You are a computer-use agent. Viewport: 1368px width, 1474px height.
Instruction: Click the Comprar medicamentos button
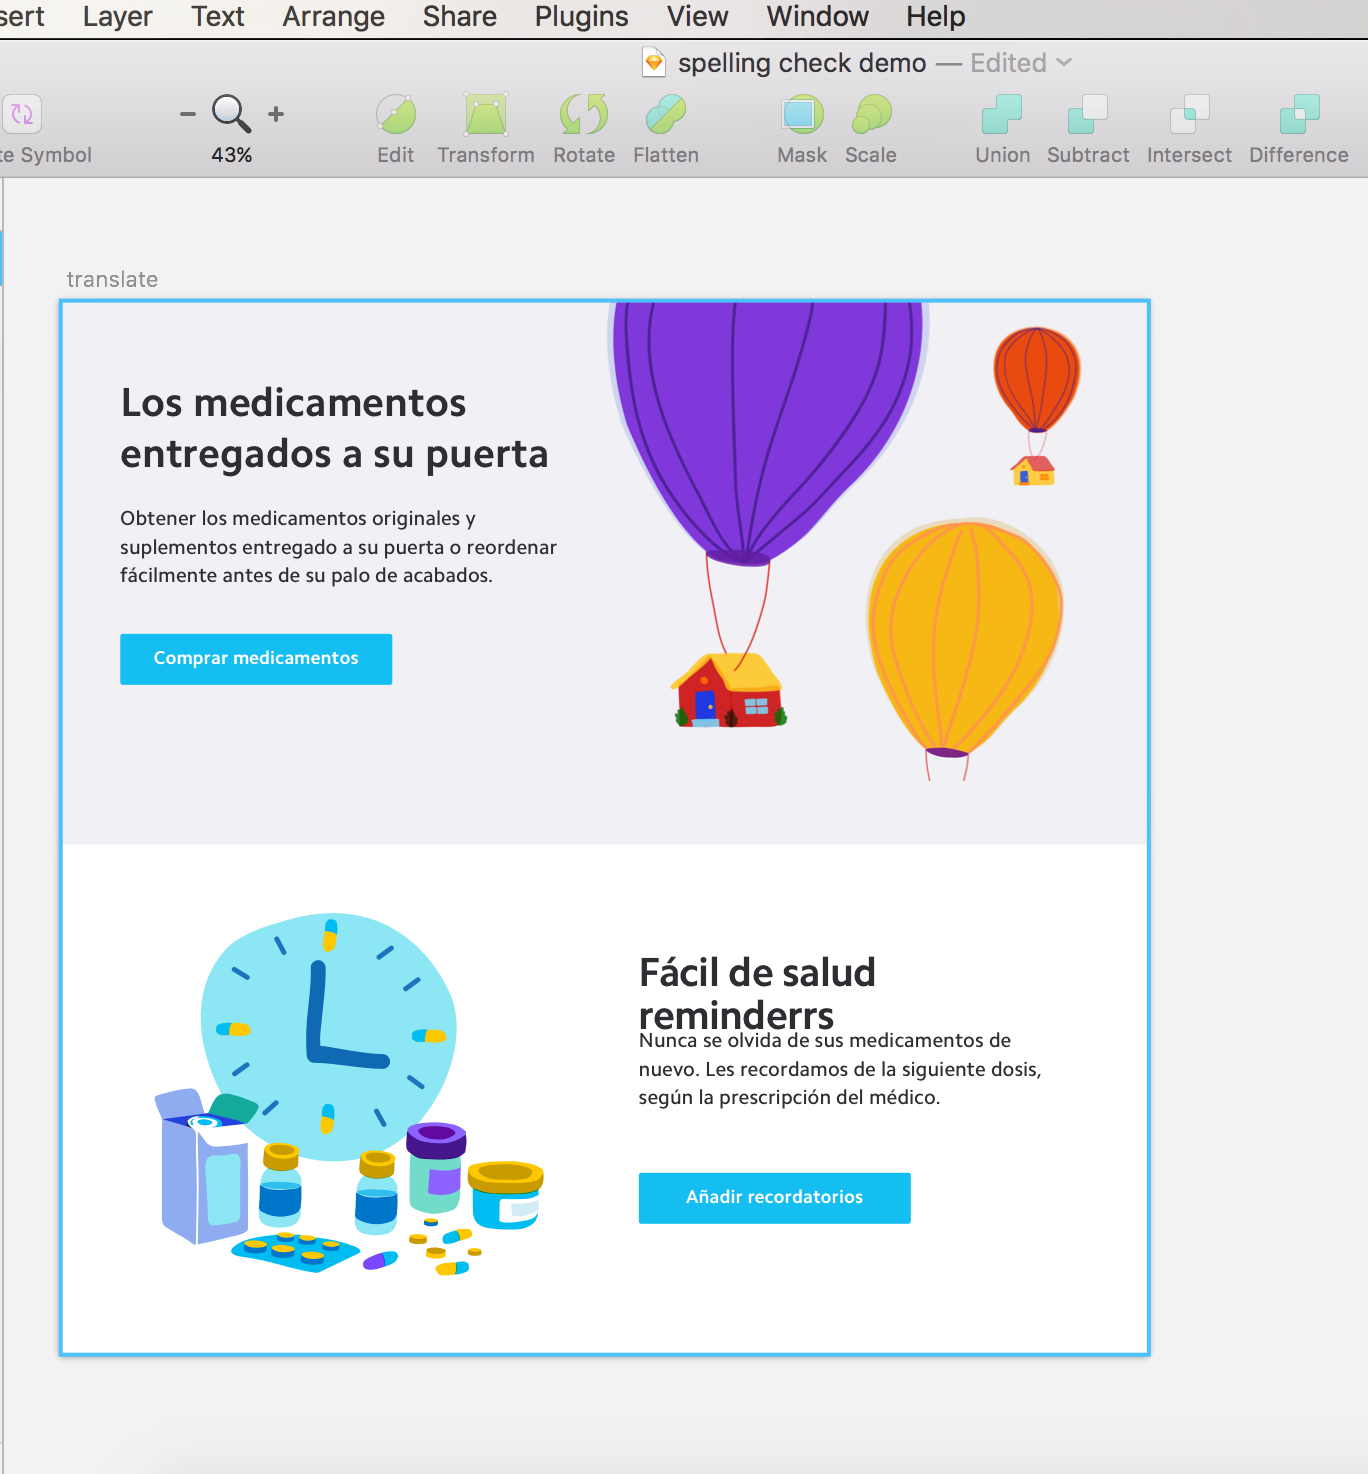pyautogui.click(x=256, y=659)
